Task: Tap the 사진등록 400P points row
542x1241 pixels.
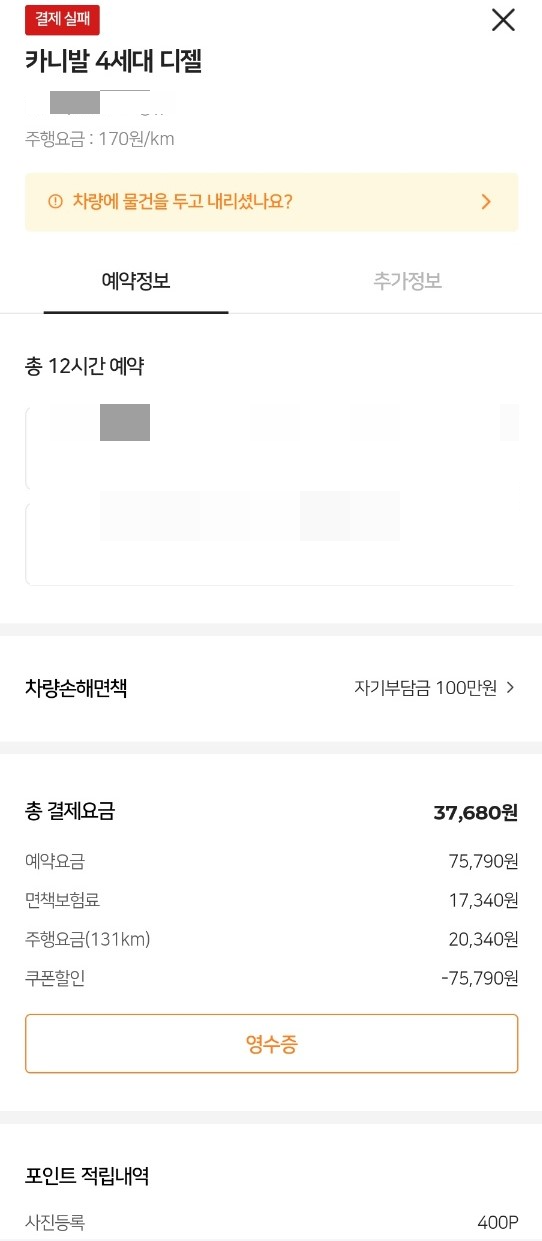Action: pos(271,1222)
